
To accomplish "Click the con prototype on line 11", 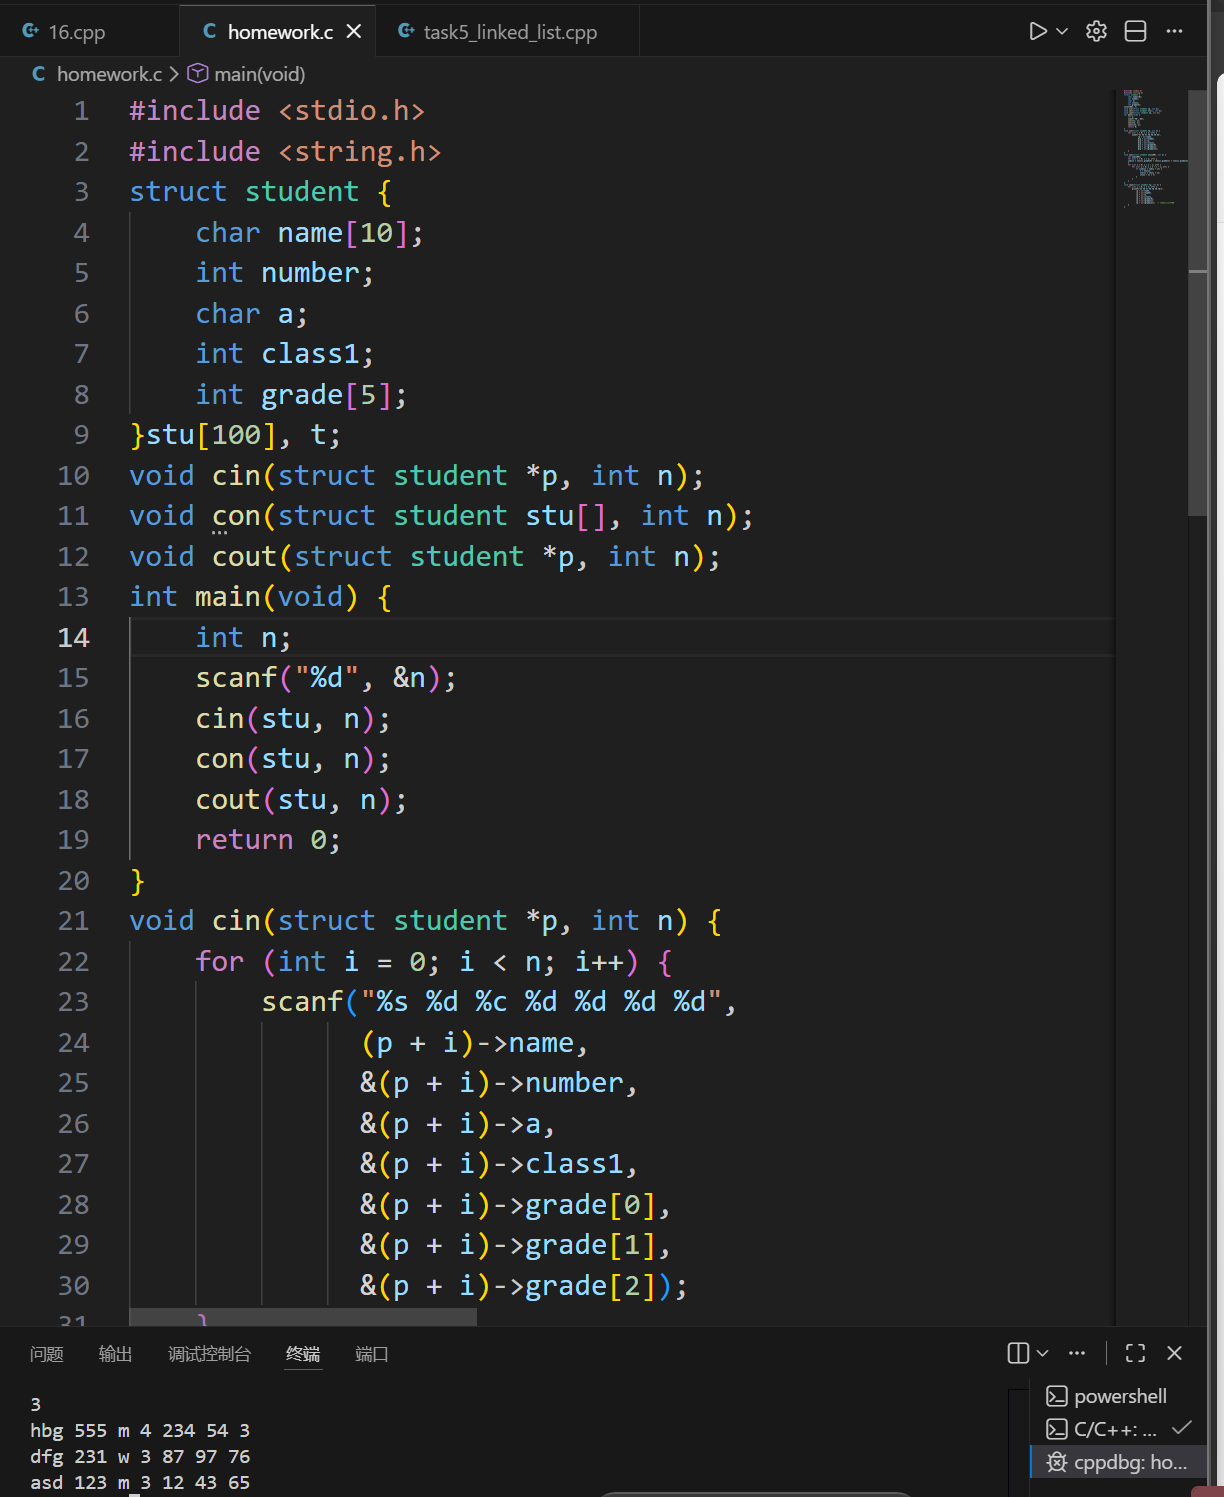I will tap(441, 515).
